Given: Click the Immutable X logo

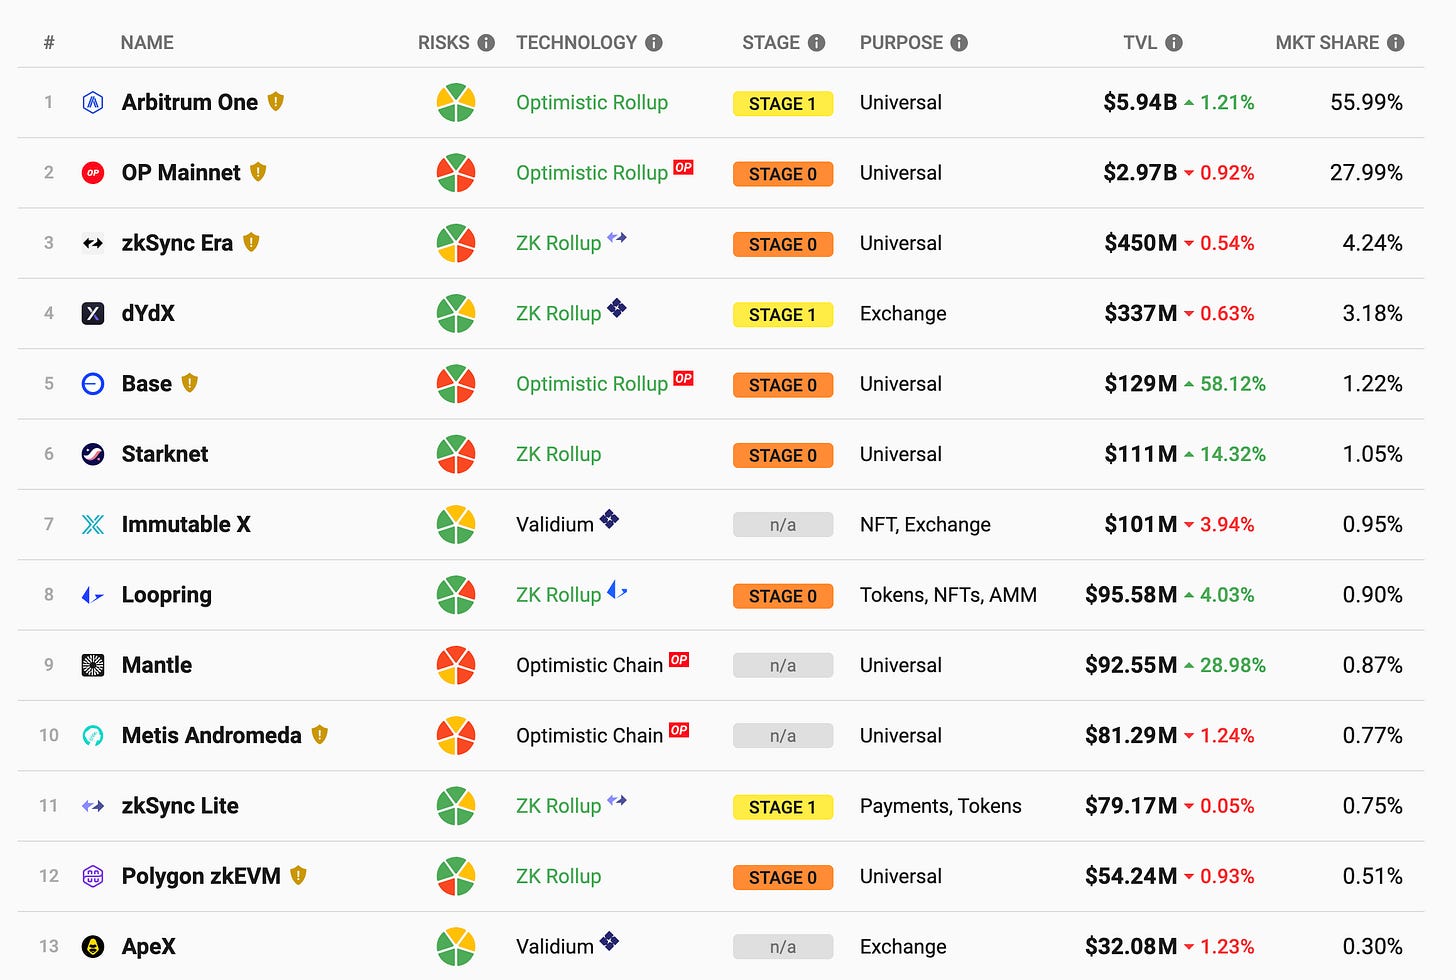Looking at the screenshot, I should tap(93, 524).
